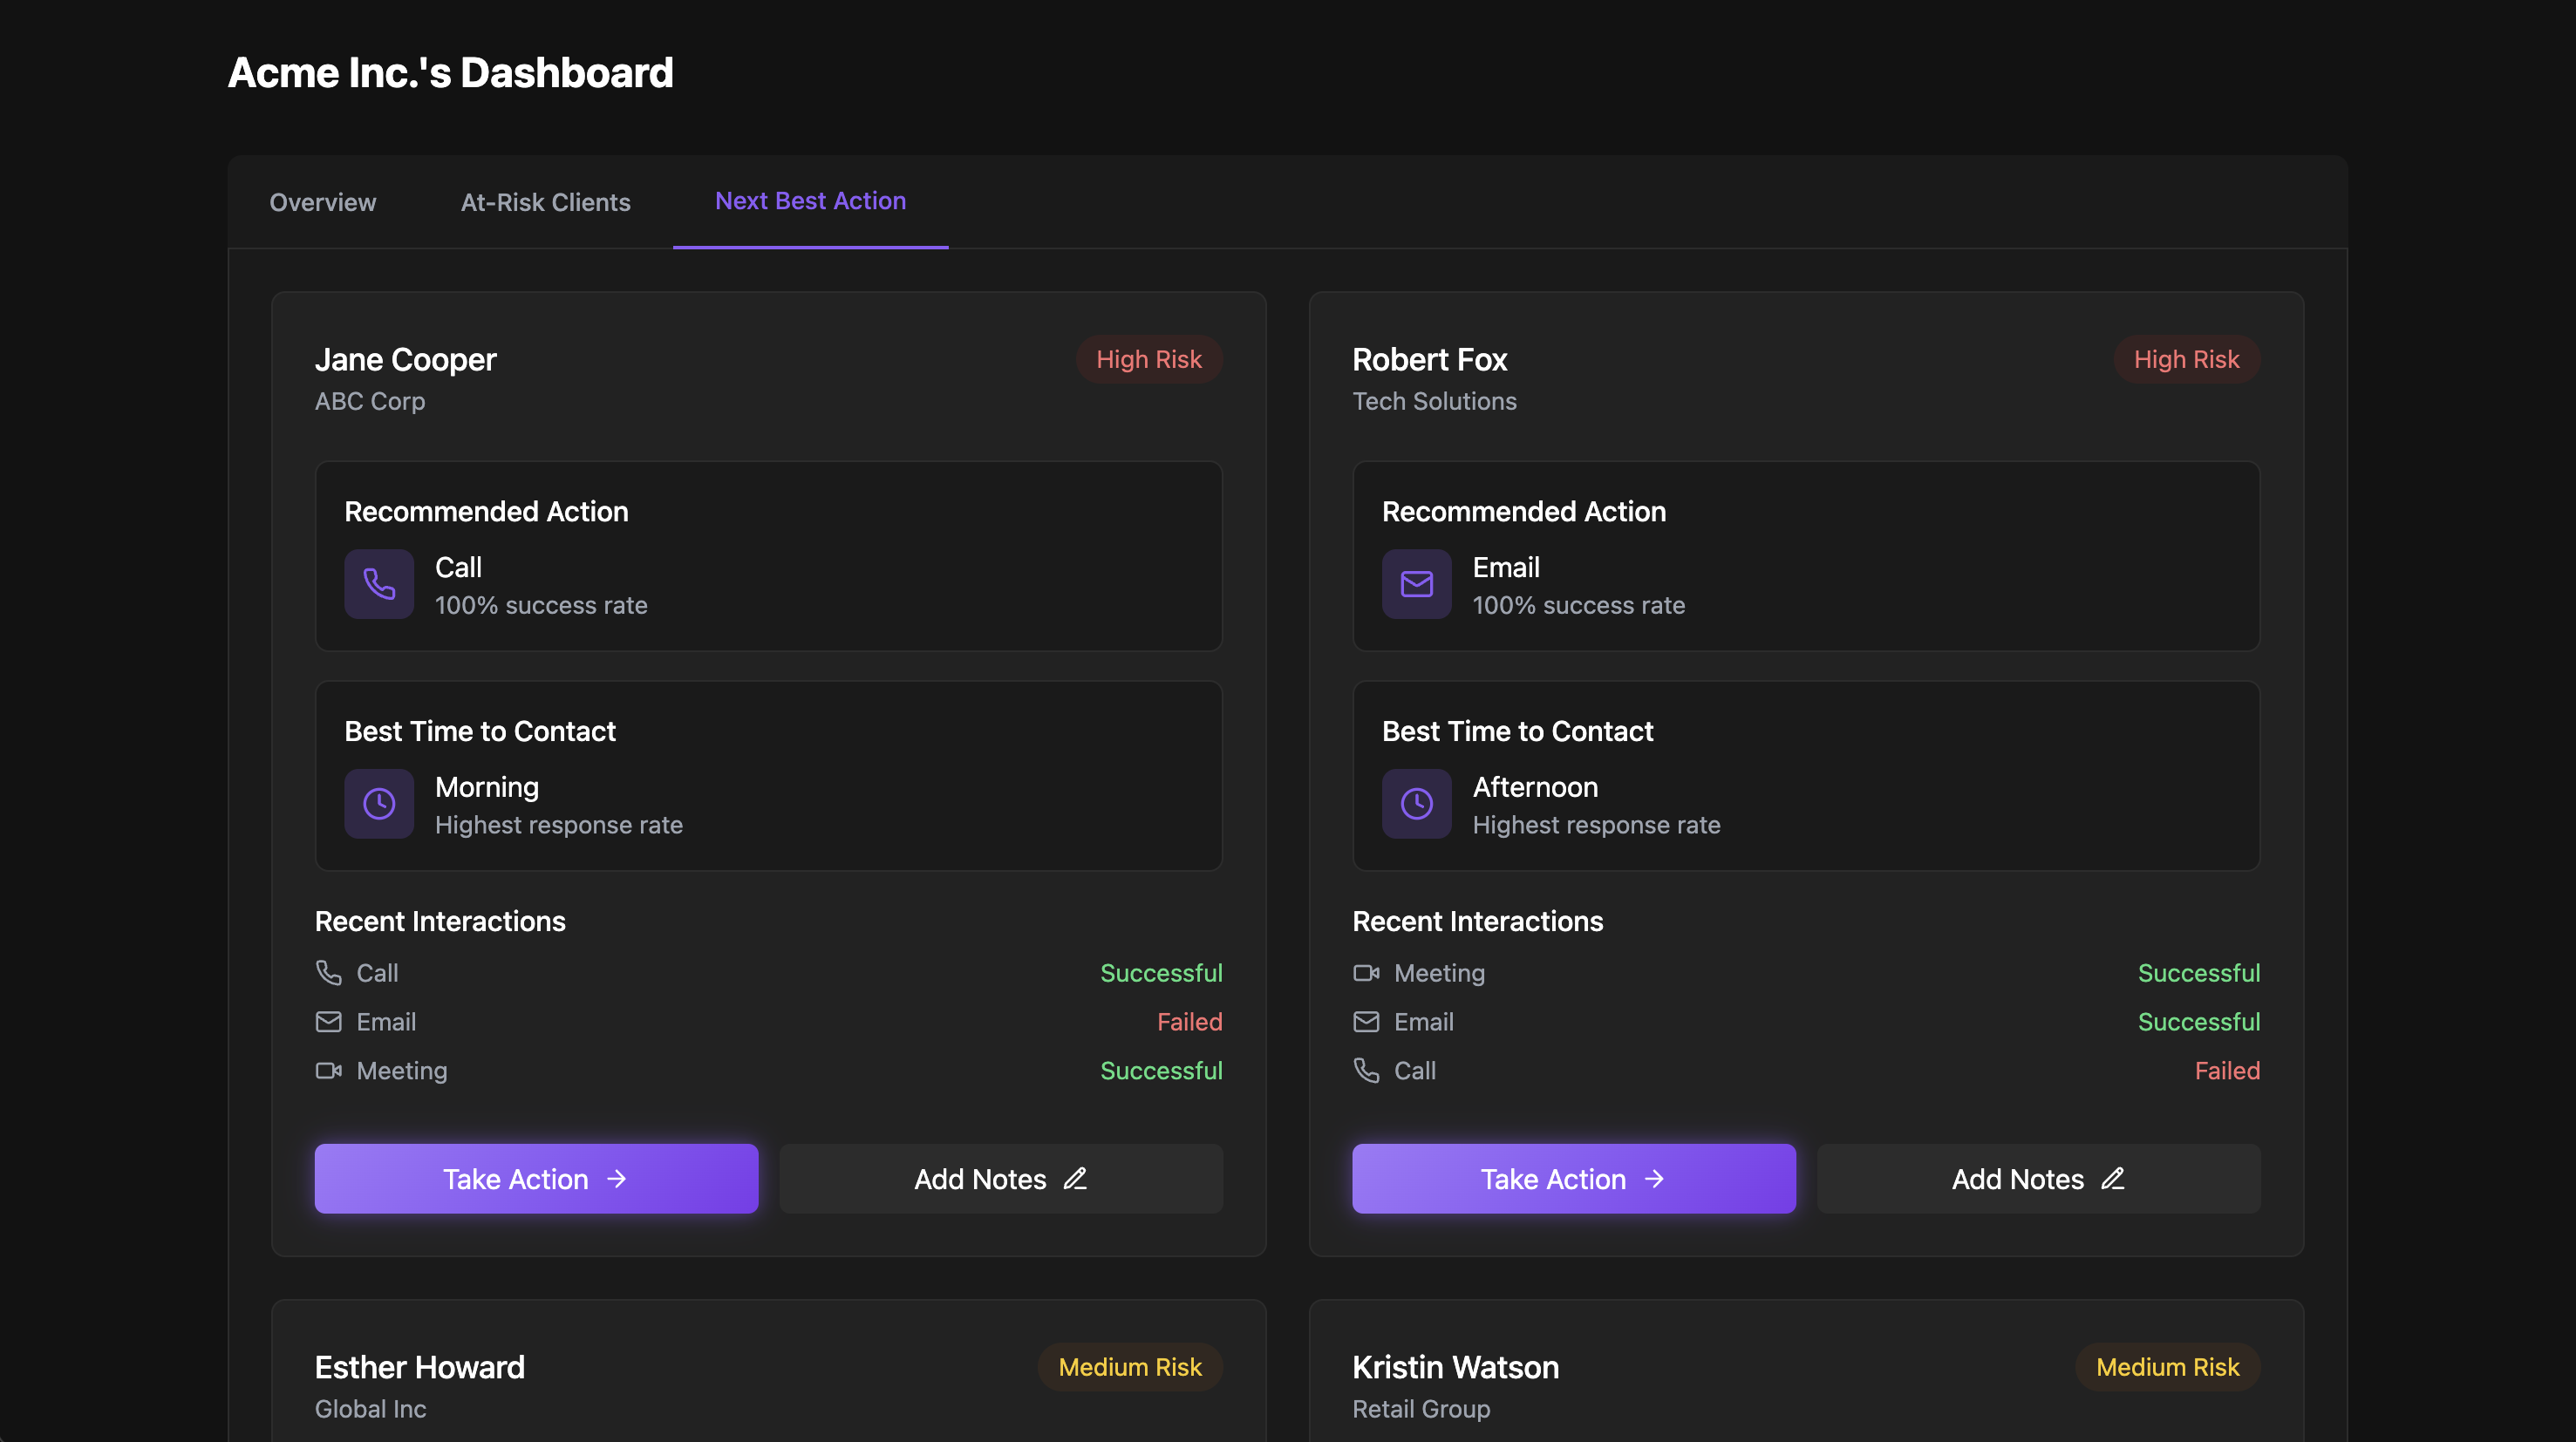Click the High Risk badge on Robert Fox's card
Screen dimensions: 2576x1442
pyautogui.click(x=2186, y=359)
